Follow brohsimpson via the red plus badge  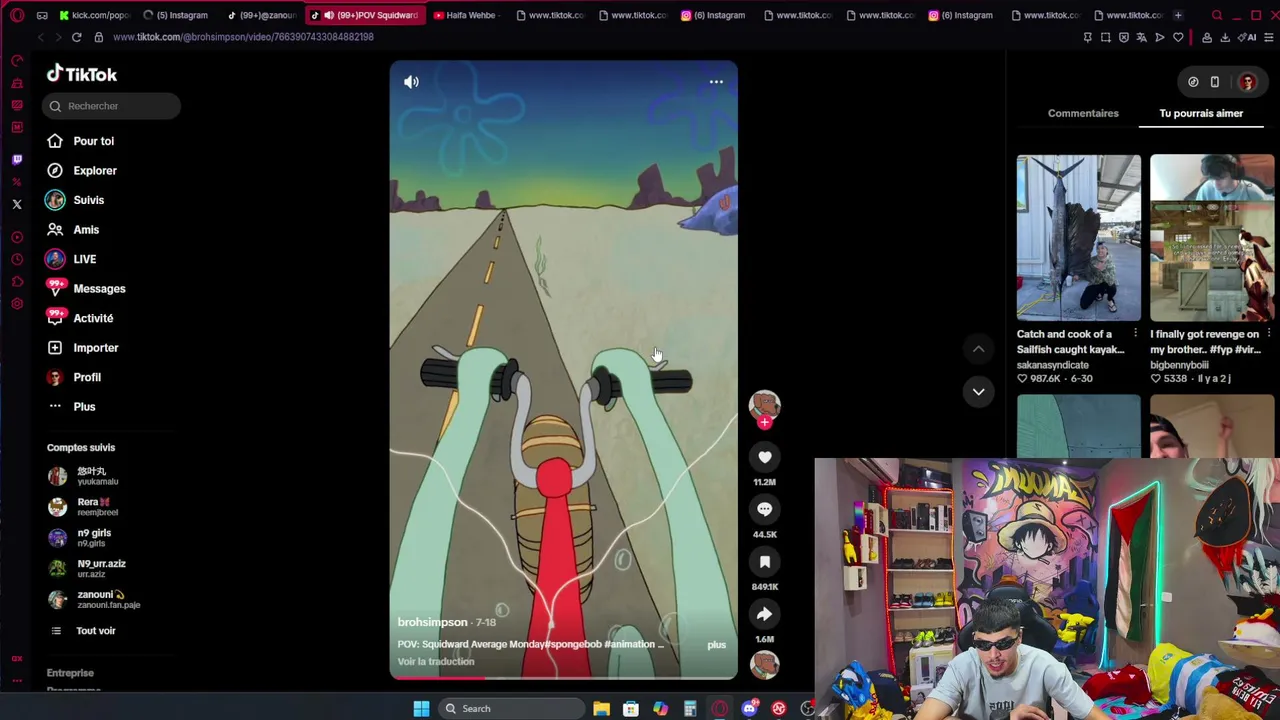click(x=765, y=422)
